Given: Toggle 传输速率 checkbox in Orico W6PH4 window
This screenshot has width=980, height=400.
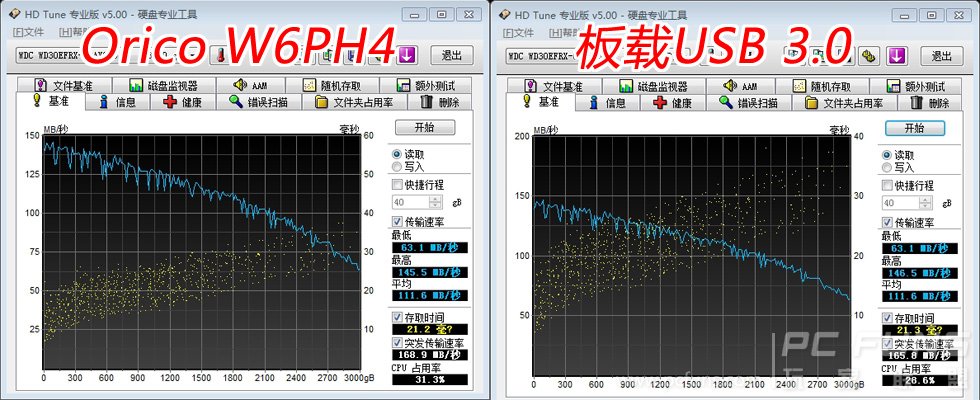Looking at the screenshot, I should 397,222.
